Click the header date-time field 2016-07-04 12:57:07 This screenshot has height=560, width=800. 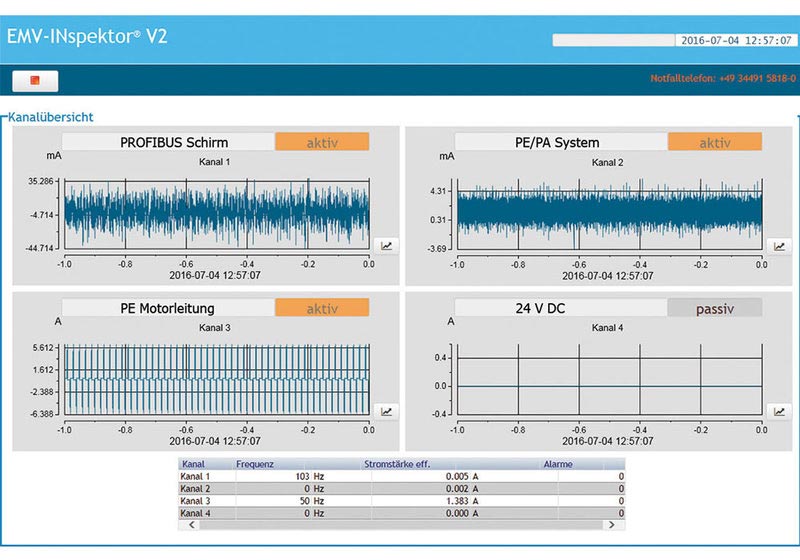(736, 40)
